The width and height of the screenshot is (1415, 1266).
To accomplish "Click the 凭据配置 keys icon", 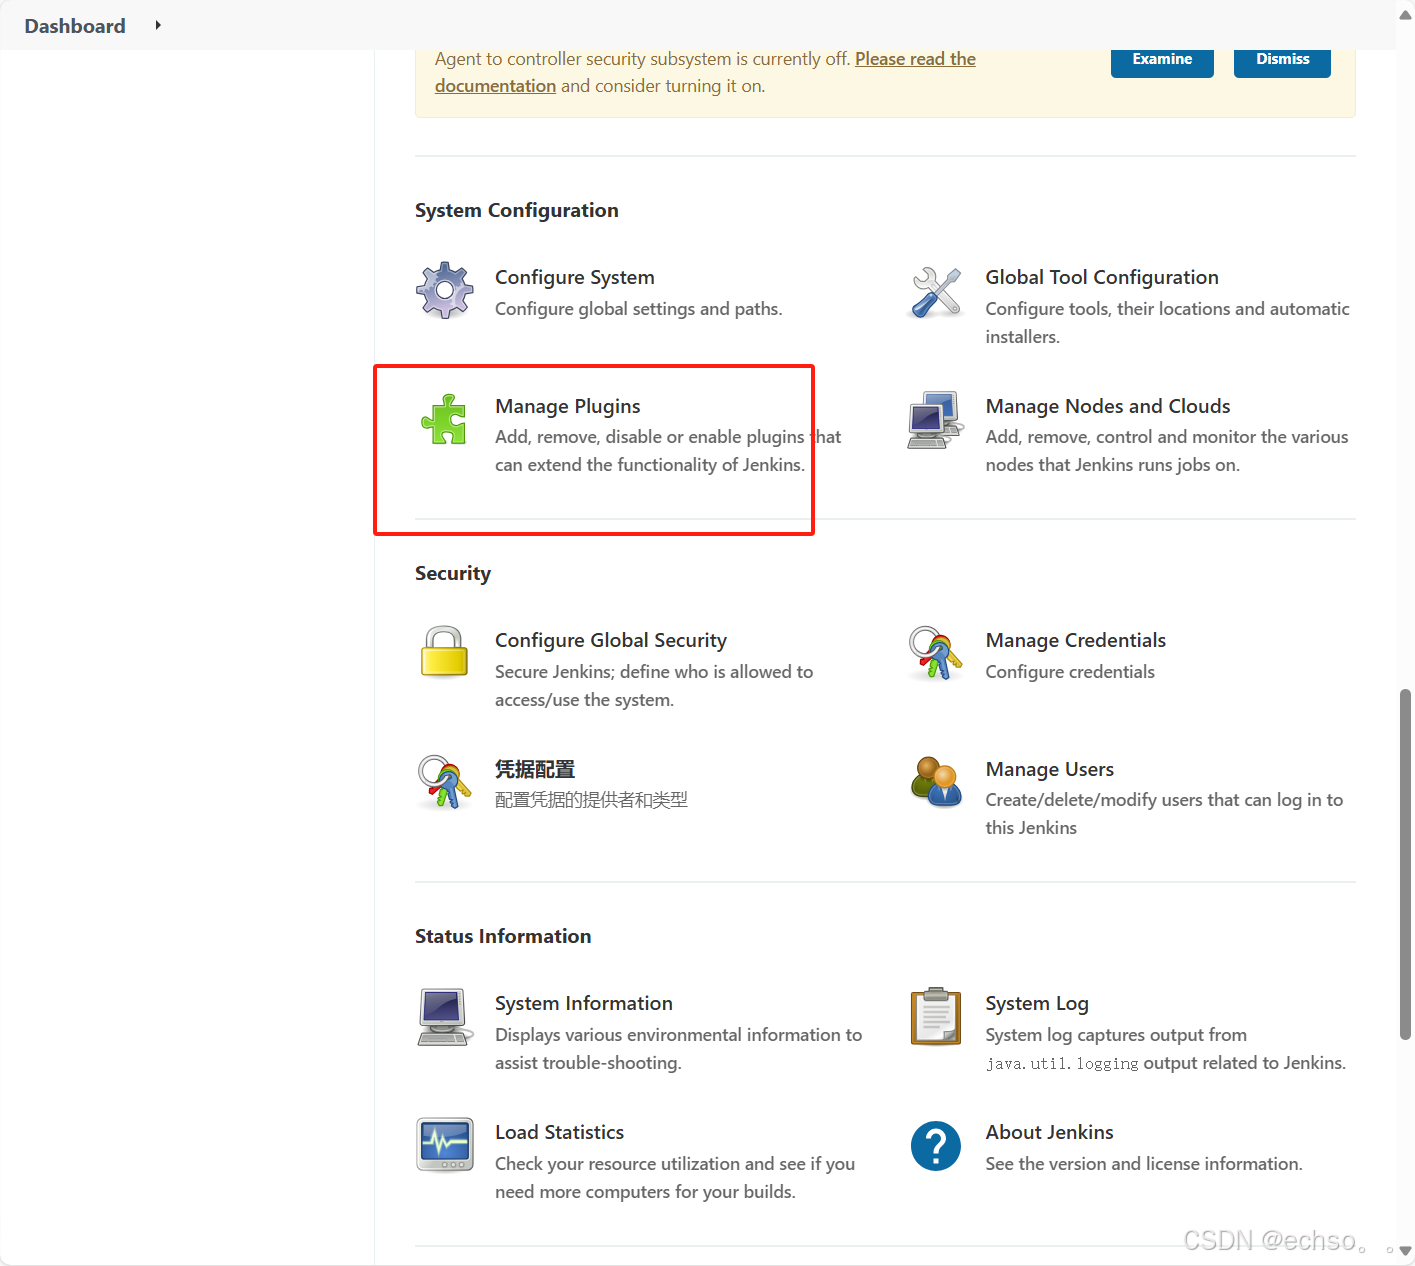I will coord(444,782).
